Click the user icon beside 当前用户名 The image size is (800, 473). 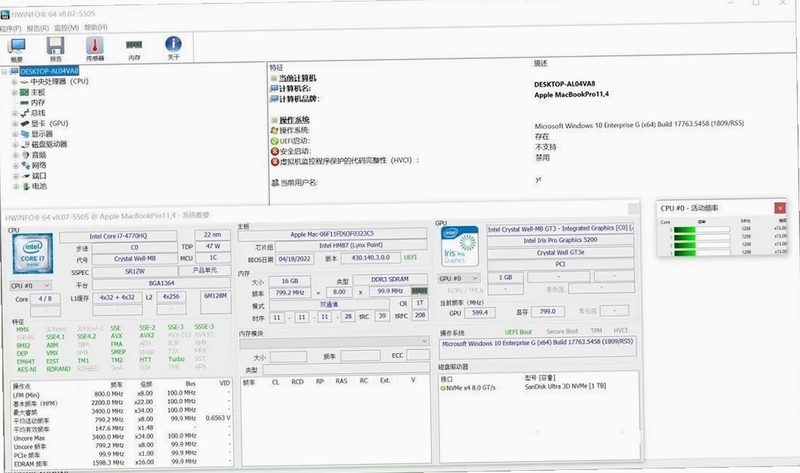pyautogui.click(x=275, y=183)
